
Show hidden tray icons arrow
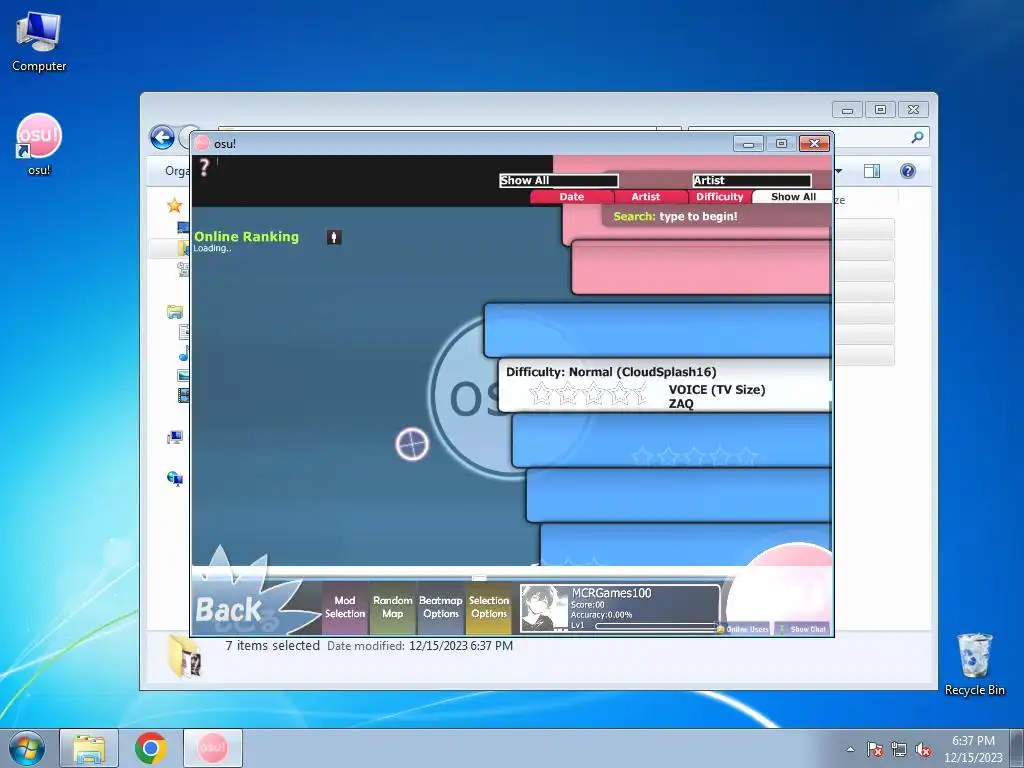(850, 749)
